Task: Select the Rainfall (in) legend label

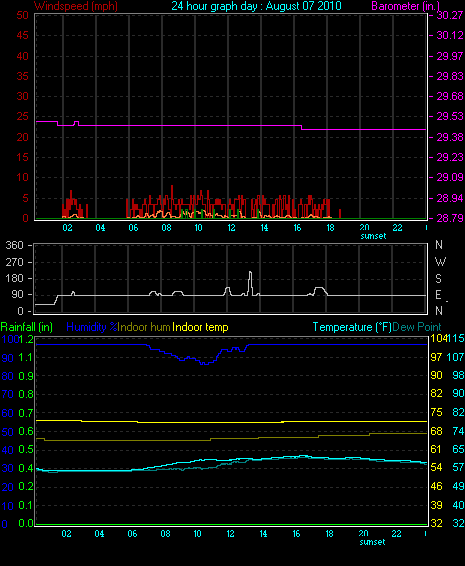Action: coord(27,327)
